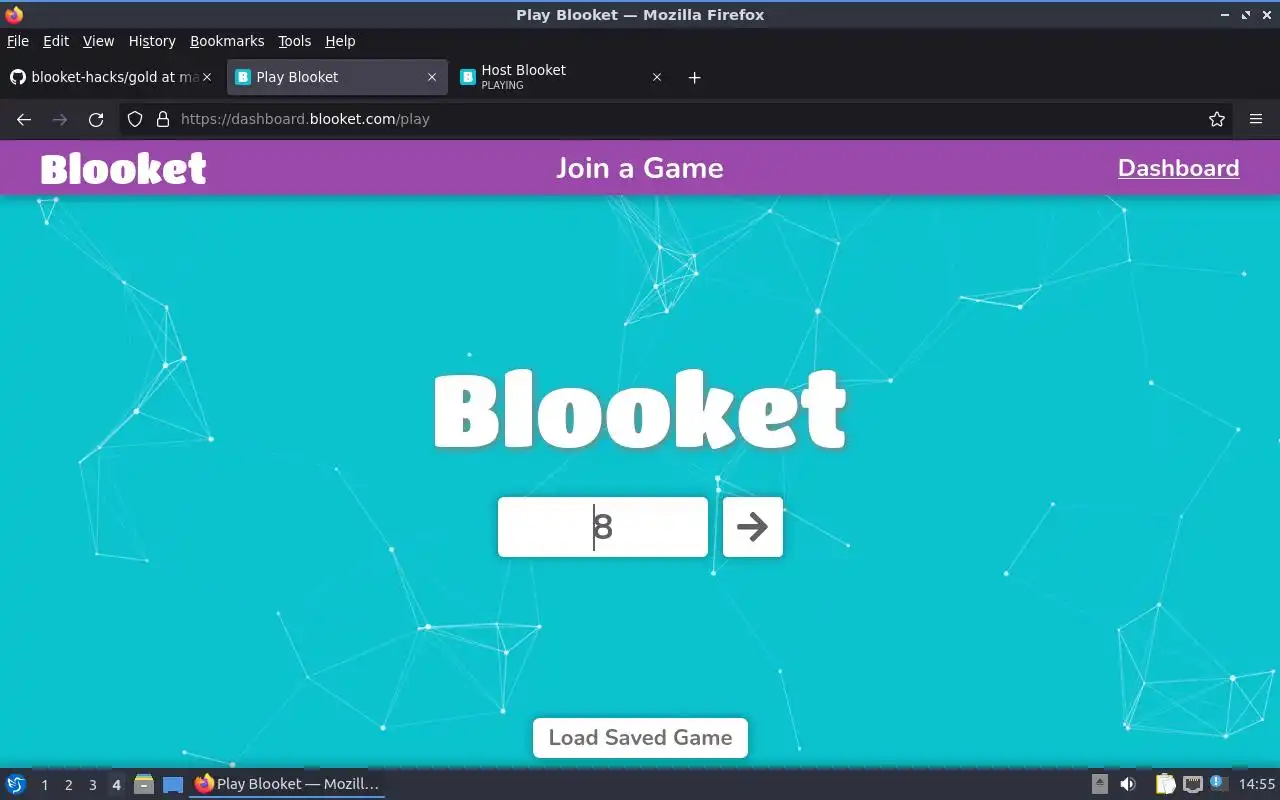Switch to workspace 1

tap(44, 785)
